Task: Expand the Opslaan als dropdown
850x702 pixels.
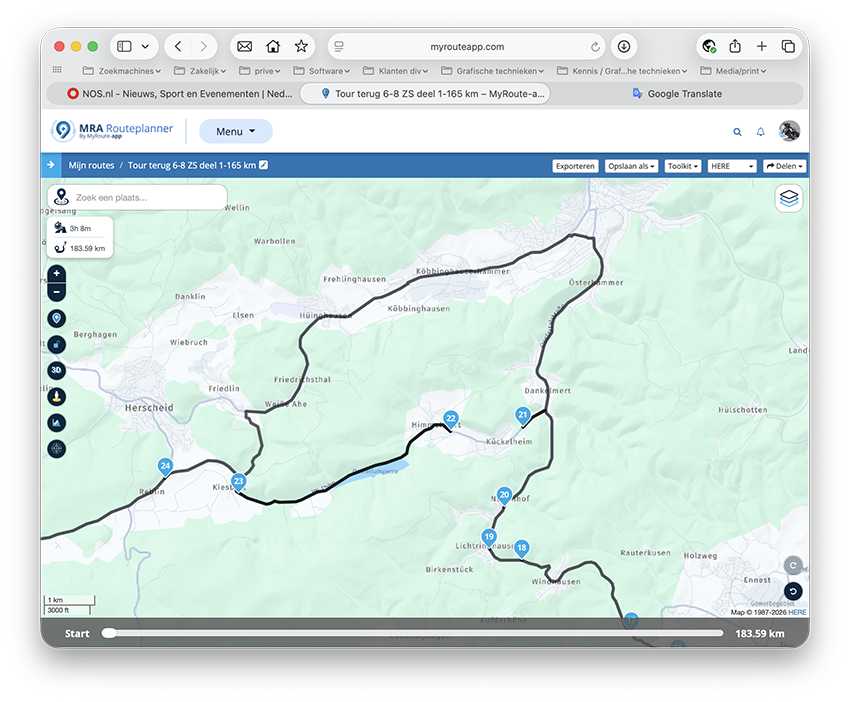Action: (631, 166)
